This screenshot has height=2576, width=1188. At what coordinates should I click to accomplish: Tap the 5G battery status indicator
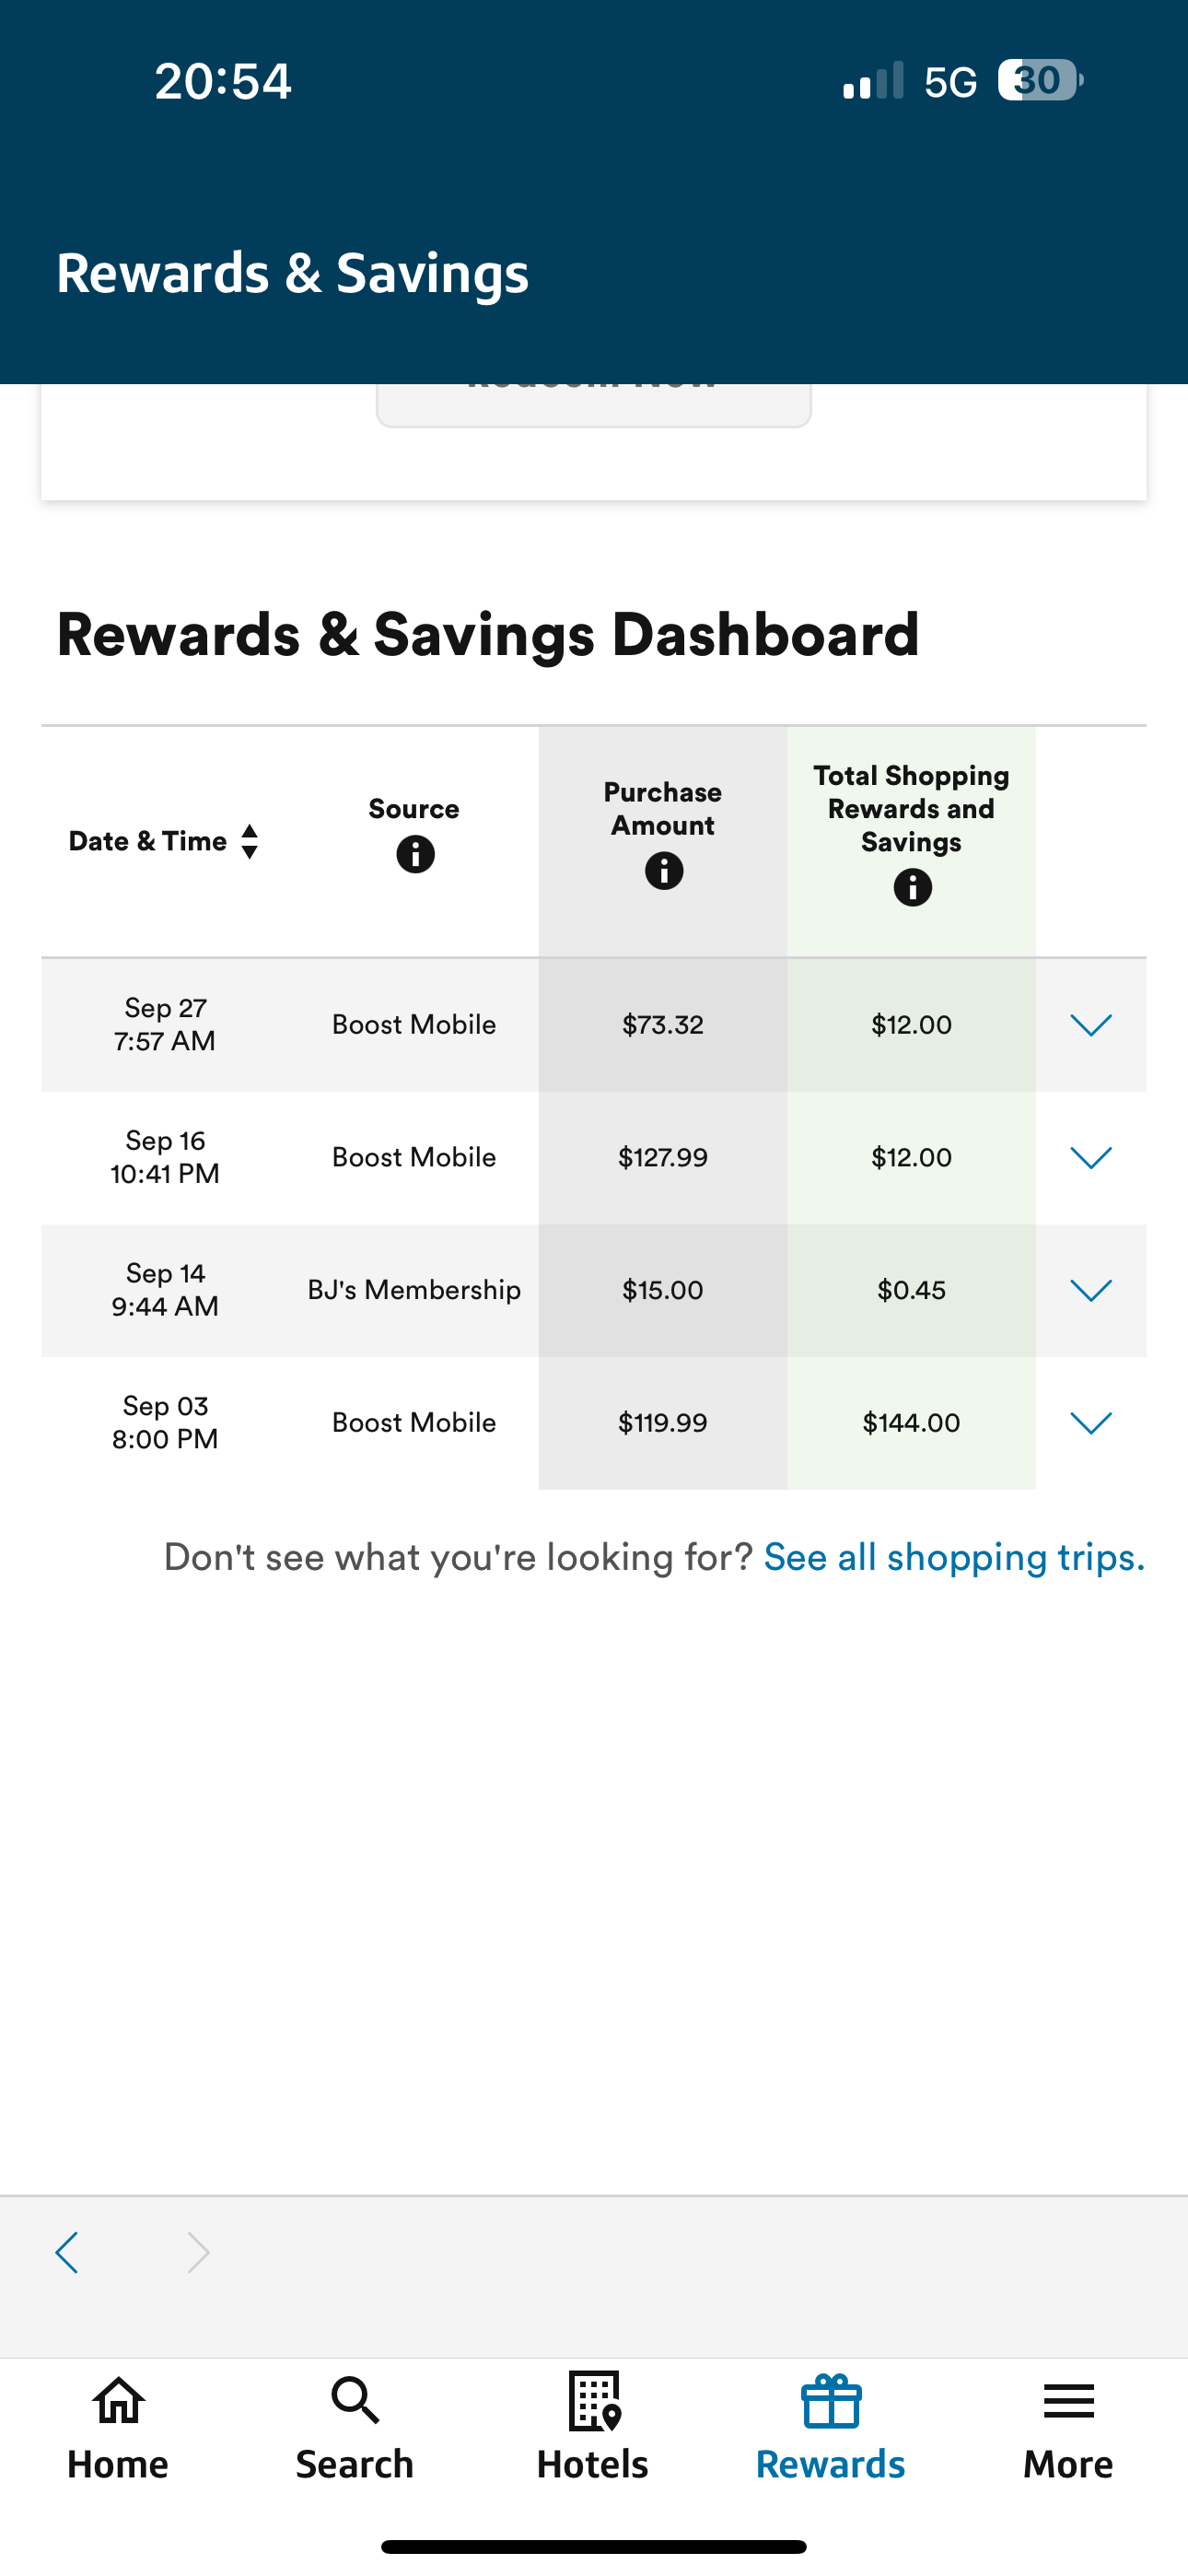tap(1040, 80)
